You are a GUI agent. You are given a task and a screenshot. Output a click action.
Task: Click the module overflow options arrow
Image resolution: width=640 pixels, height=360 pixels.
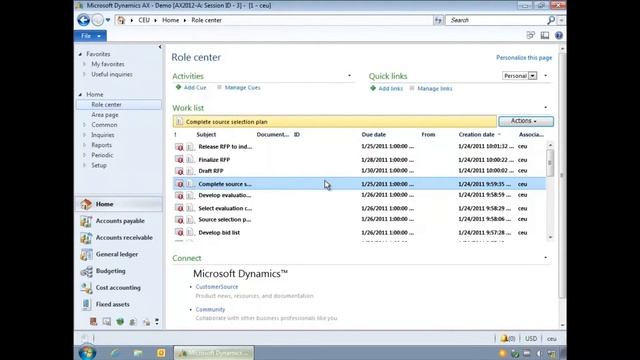coord(157,322)
